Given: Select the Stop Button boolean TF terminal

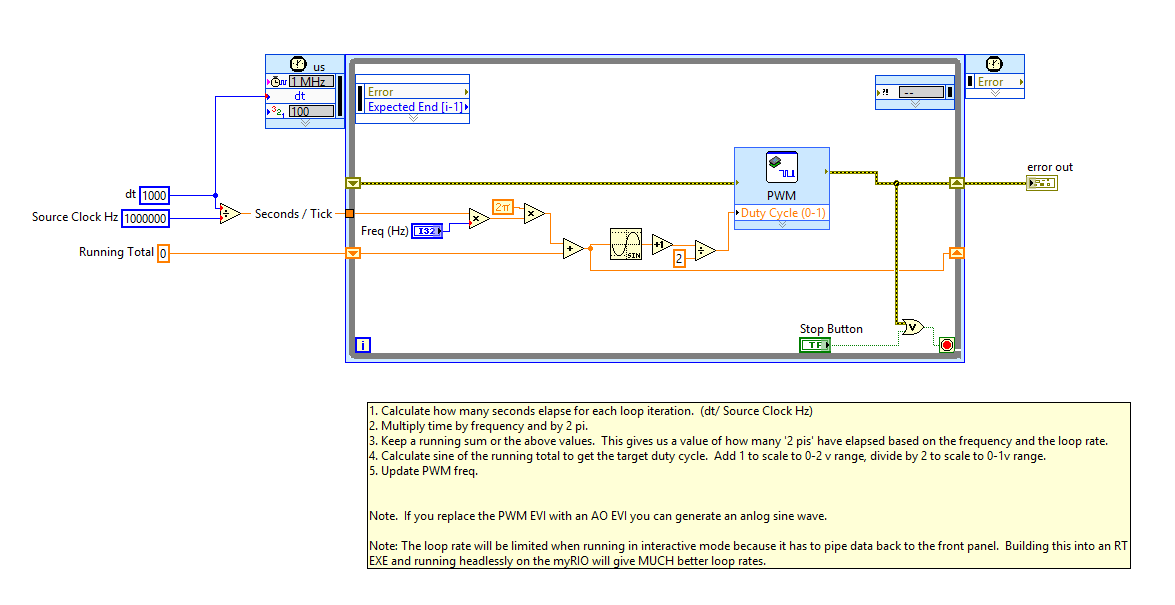Looking at the screenshot, I should click(x=815, y=345).
